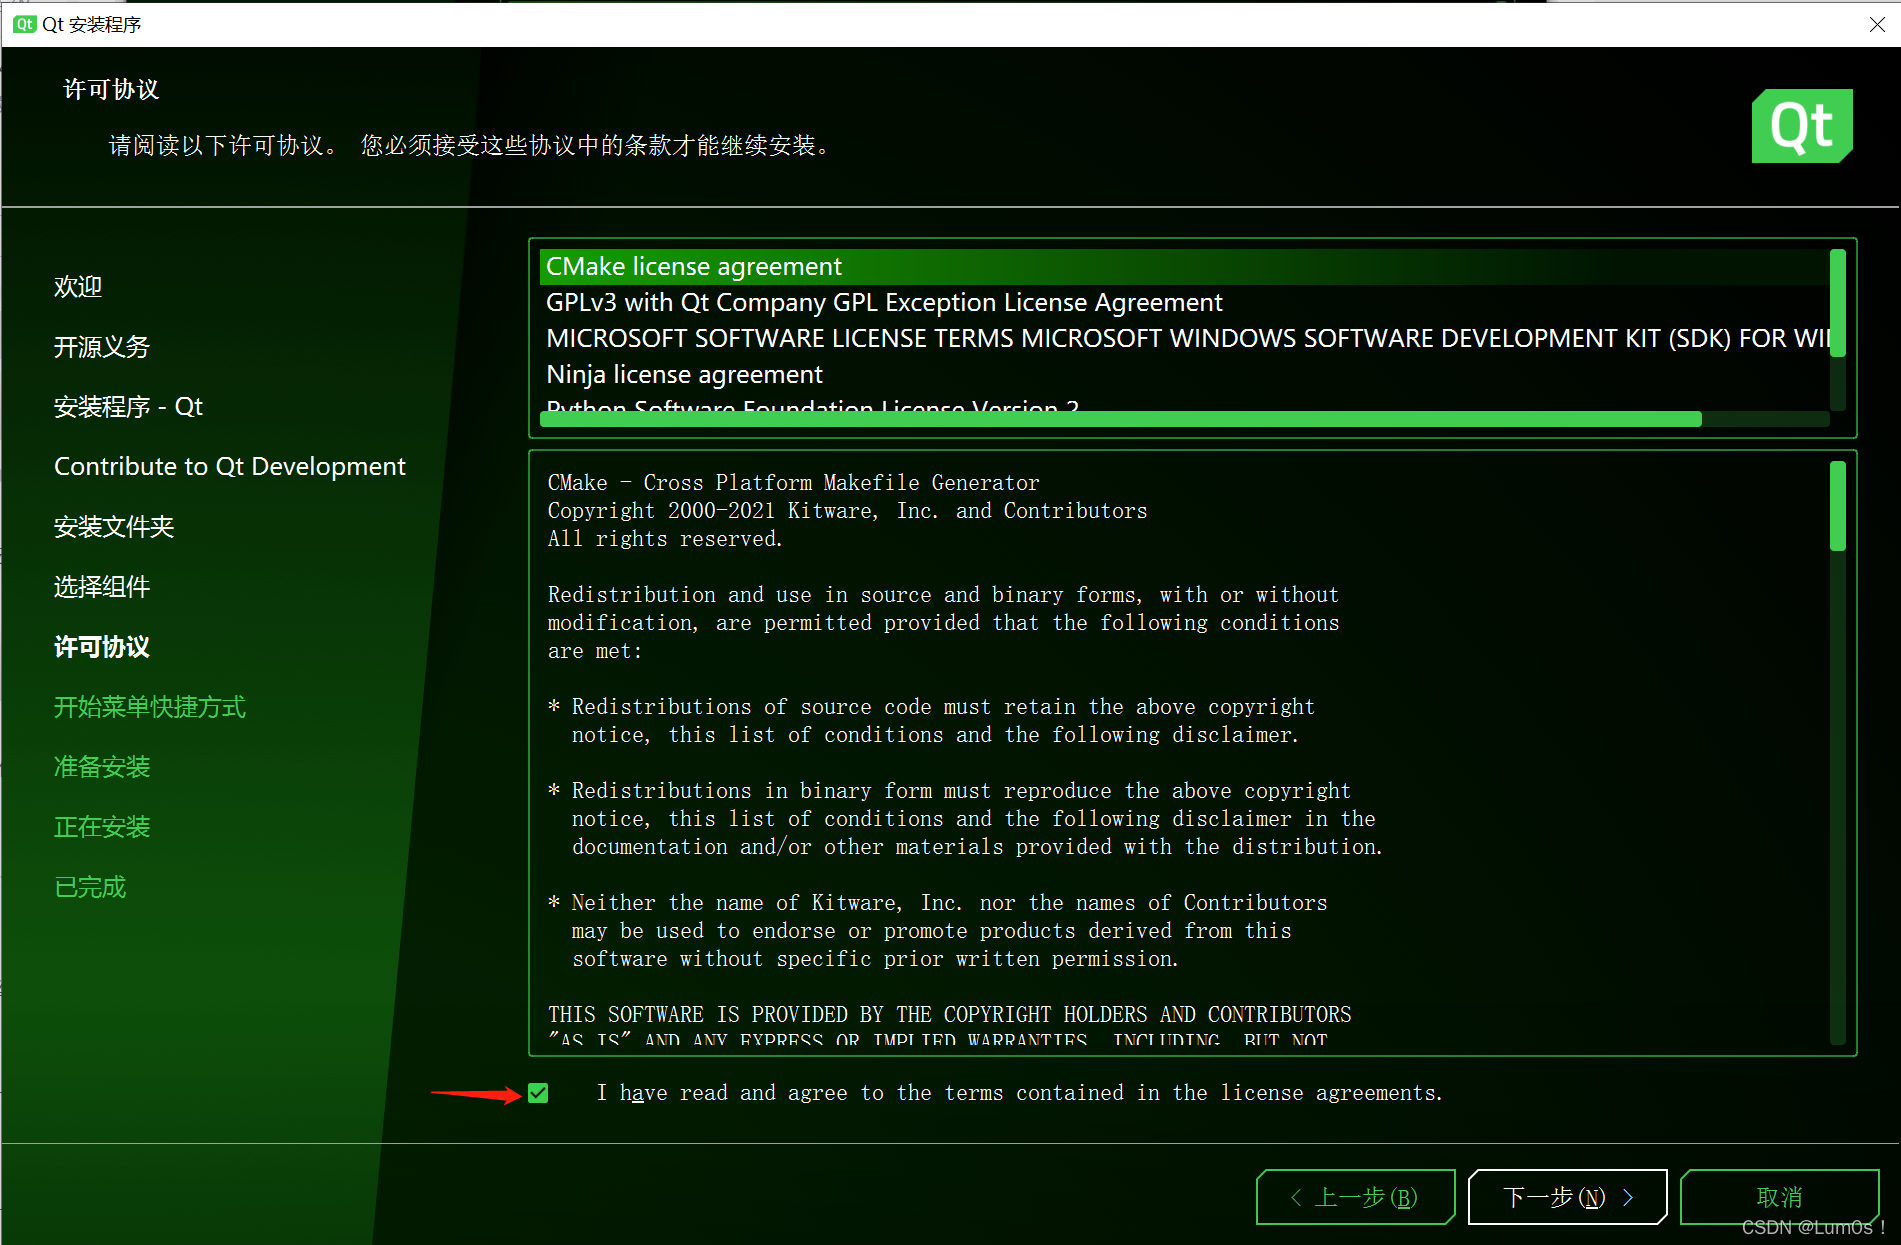Click the 欢迎 step in the sidebar
The height and width of the screenshot is (1245, 1901).
(78, 287)
